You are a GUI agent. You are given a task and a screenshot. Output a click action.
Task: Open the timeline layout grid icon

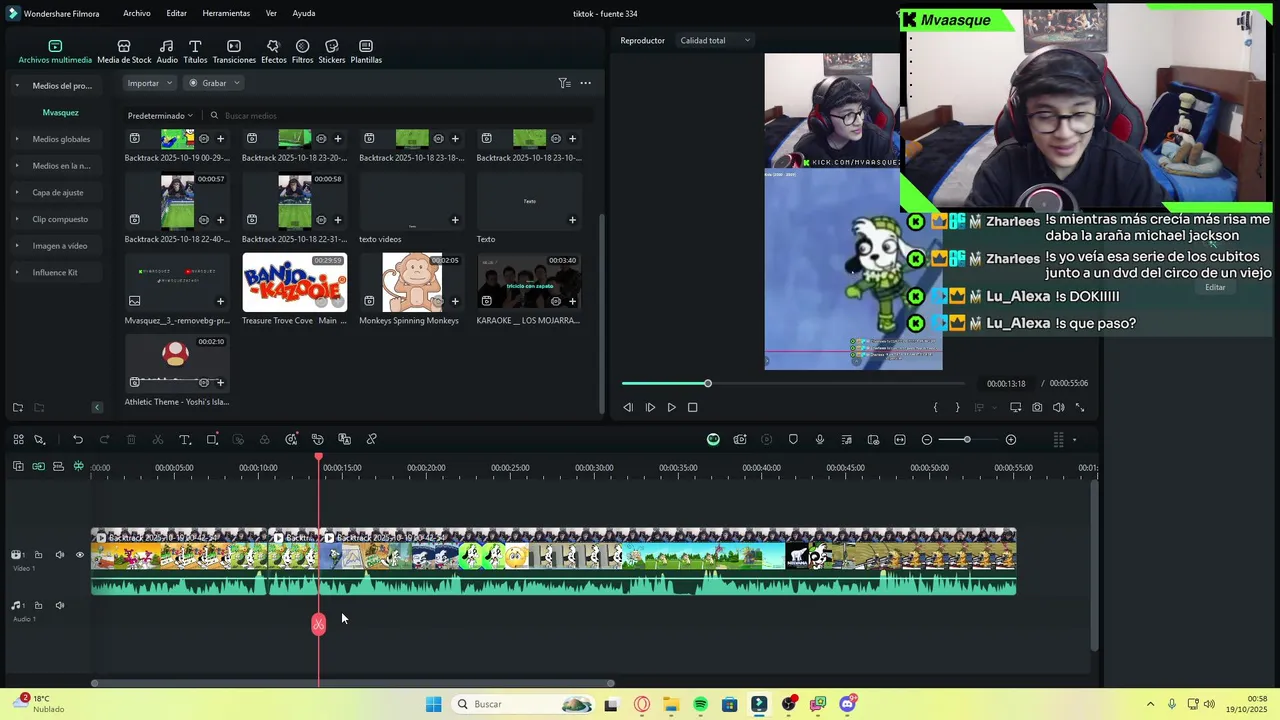pyautogui.click(x=18, y=440)
